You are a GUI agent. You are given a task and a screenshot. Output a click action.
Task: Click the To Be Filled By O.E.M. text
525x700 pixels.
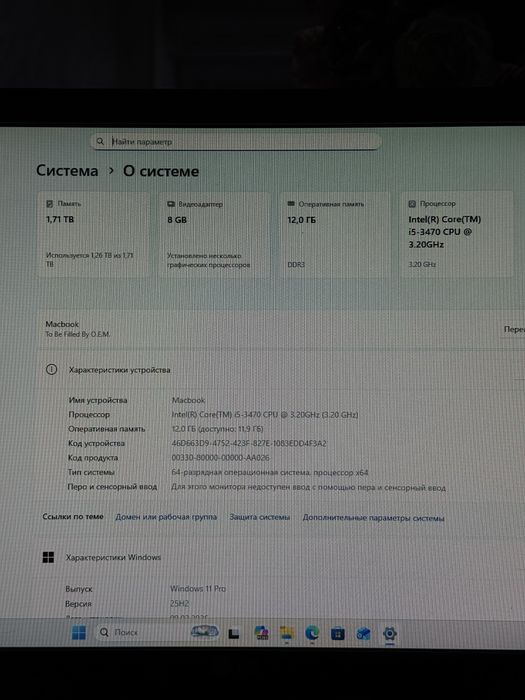point(78,334)
